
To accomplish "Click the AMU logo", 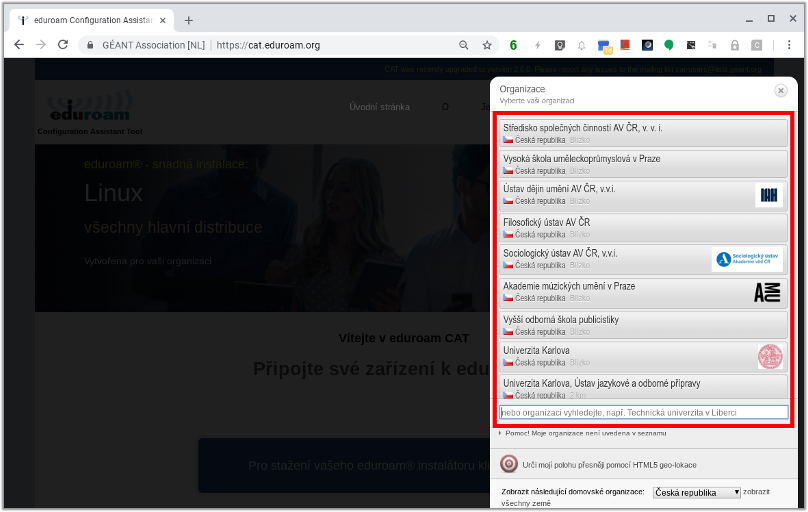I will 767,293.
